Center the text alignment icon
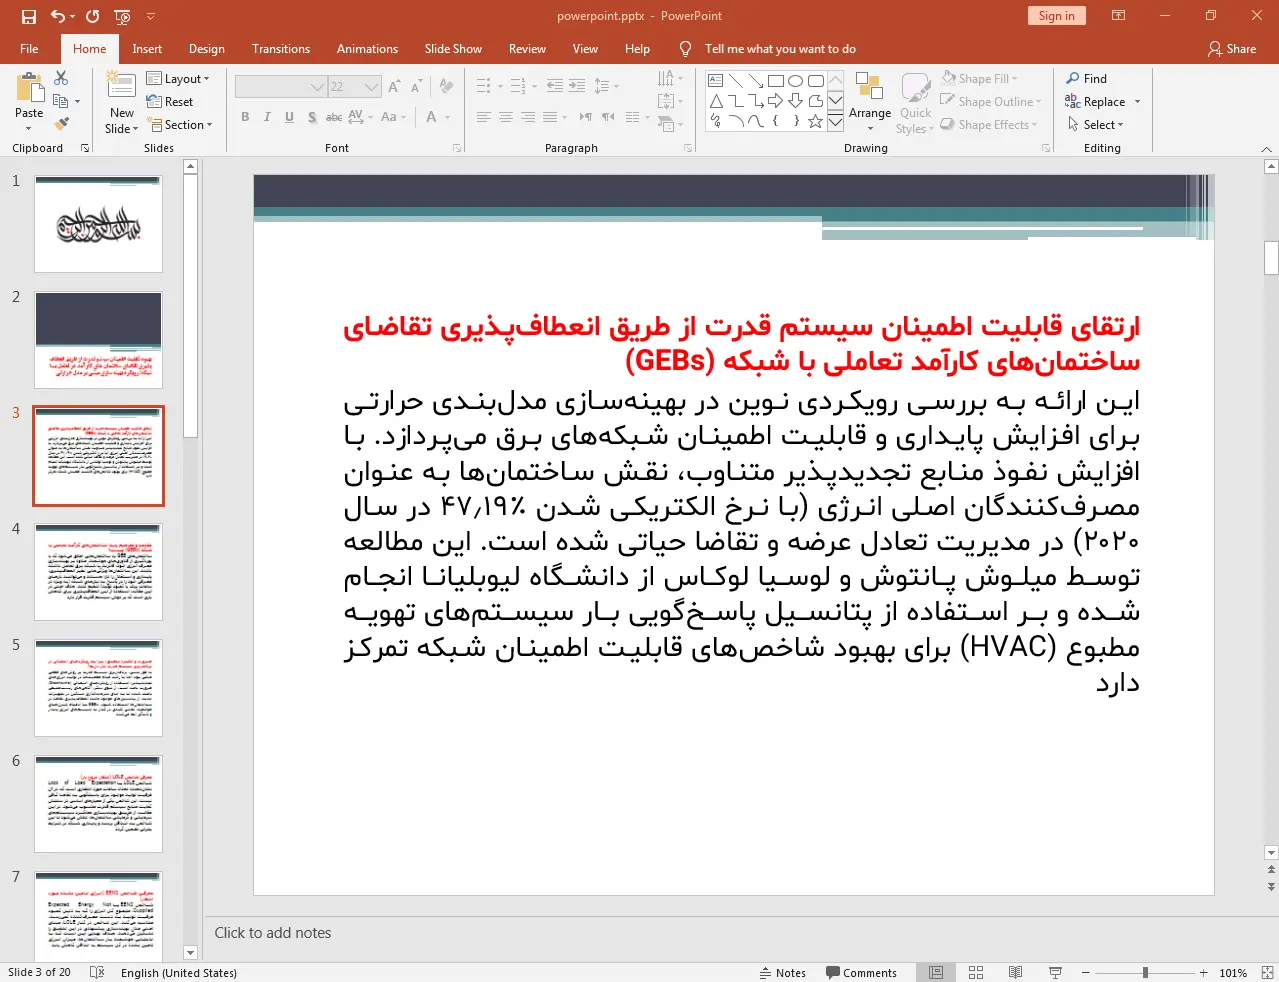This screenshot has height=982, width=1279. tap(505, 117)
